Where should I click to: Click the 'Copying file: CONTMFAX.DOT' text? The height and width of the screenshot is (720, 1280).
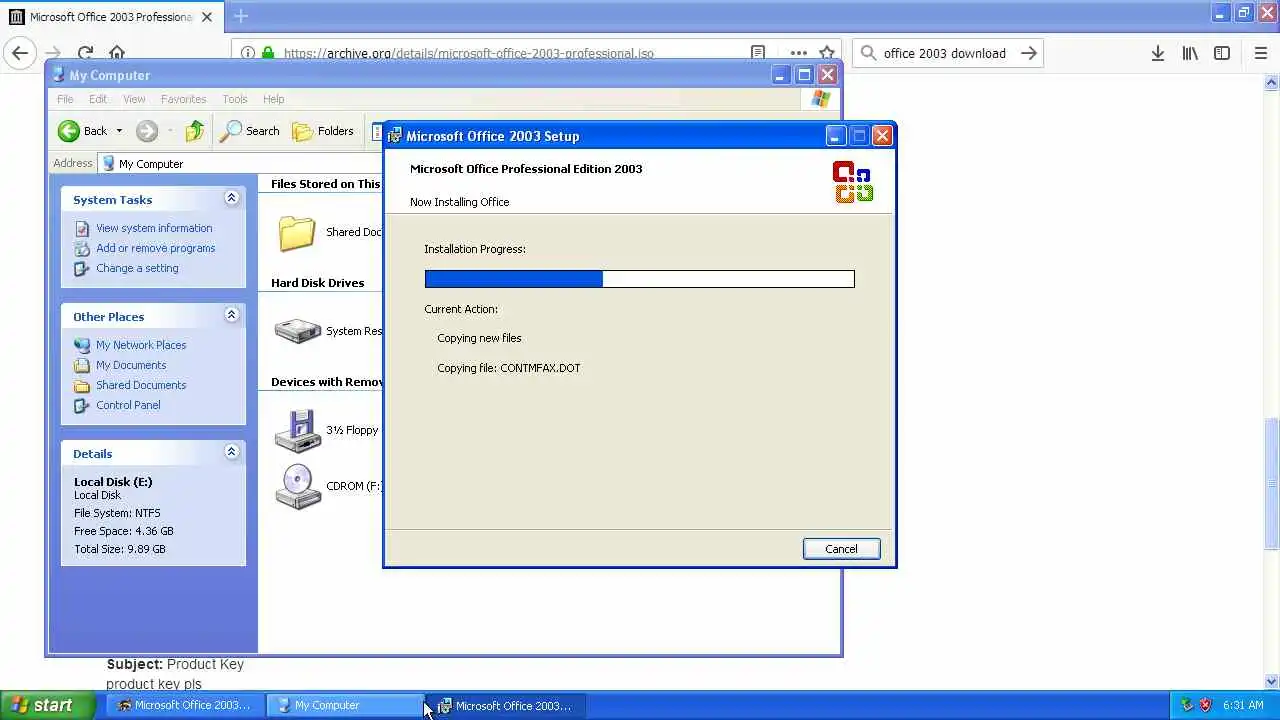[x=508, y=368]
